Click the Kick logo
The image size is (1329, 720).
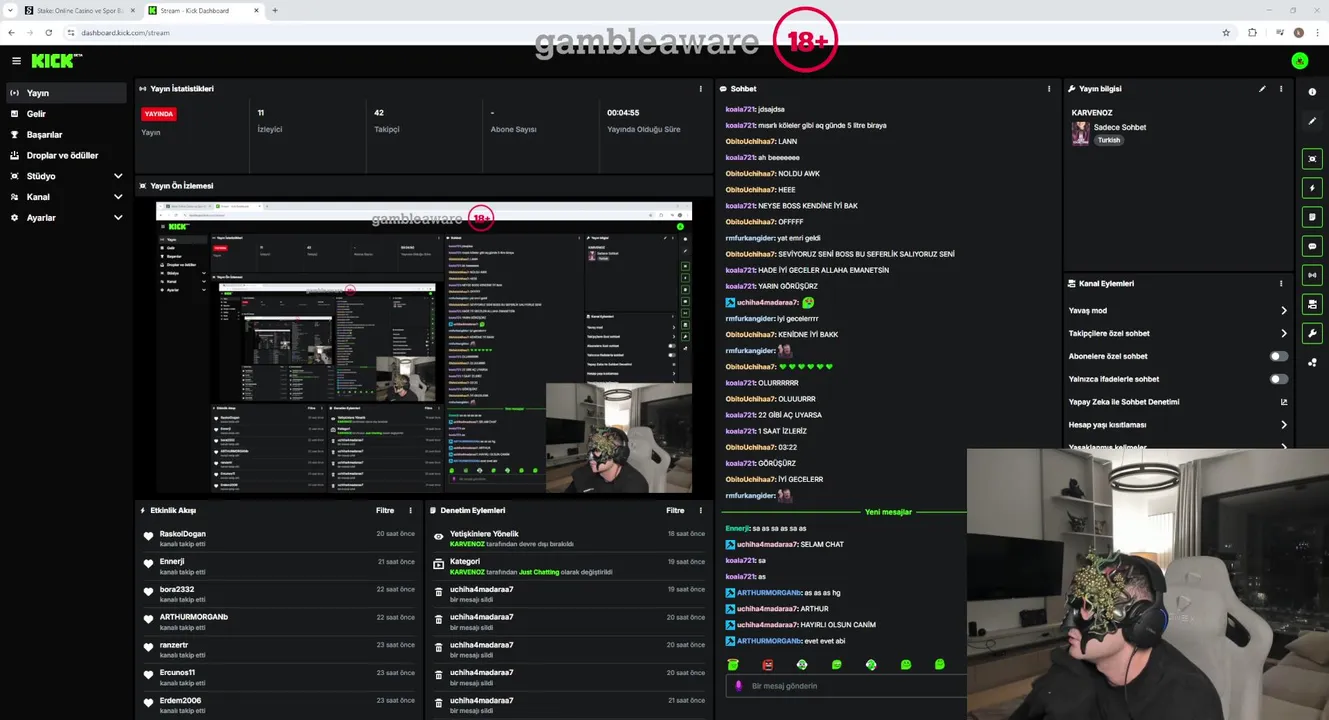pyautogui.click(x=56, y=61)
